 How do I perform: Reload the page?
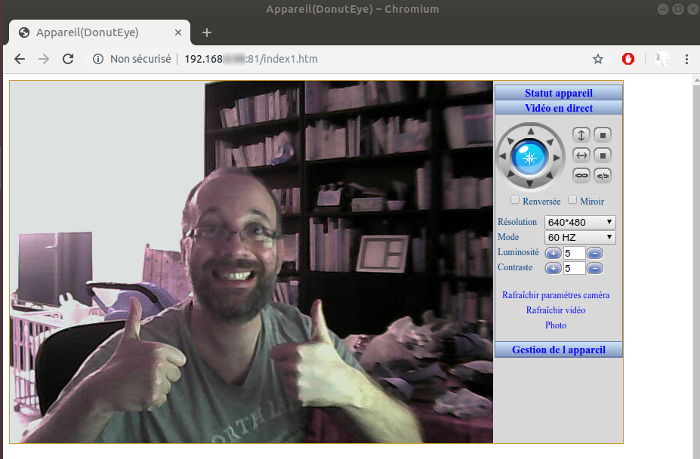point(68,59)
